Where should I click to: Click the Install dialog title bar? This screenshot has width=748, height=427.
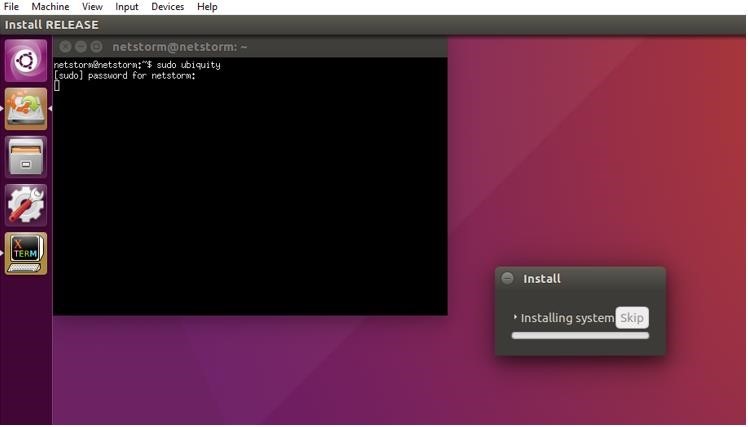pos(580,279)
